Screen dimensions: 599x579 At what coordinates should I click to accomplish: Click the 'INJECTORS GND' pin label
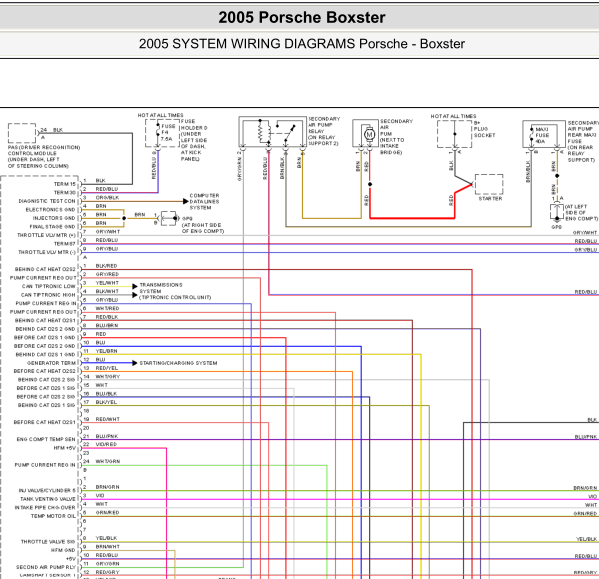click(54, 218)
